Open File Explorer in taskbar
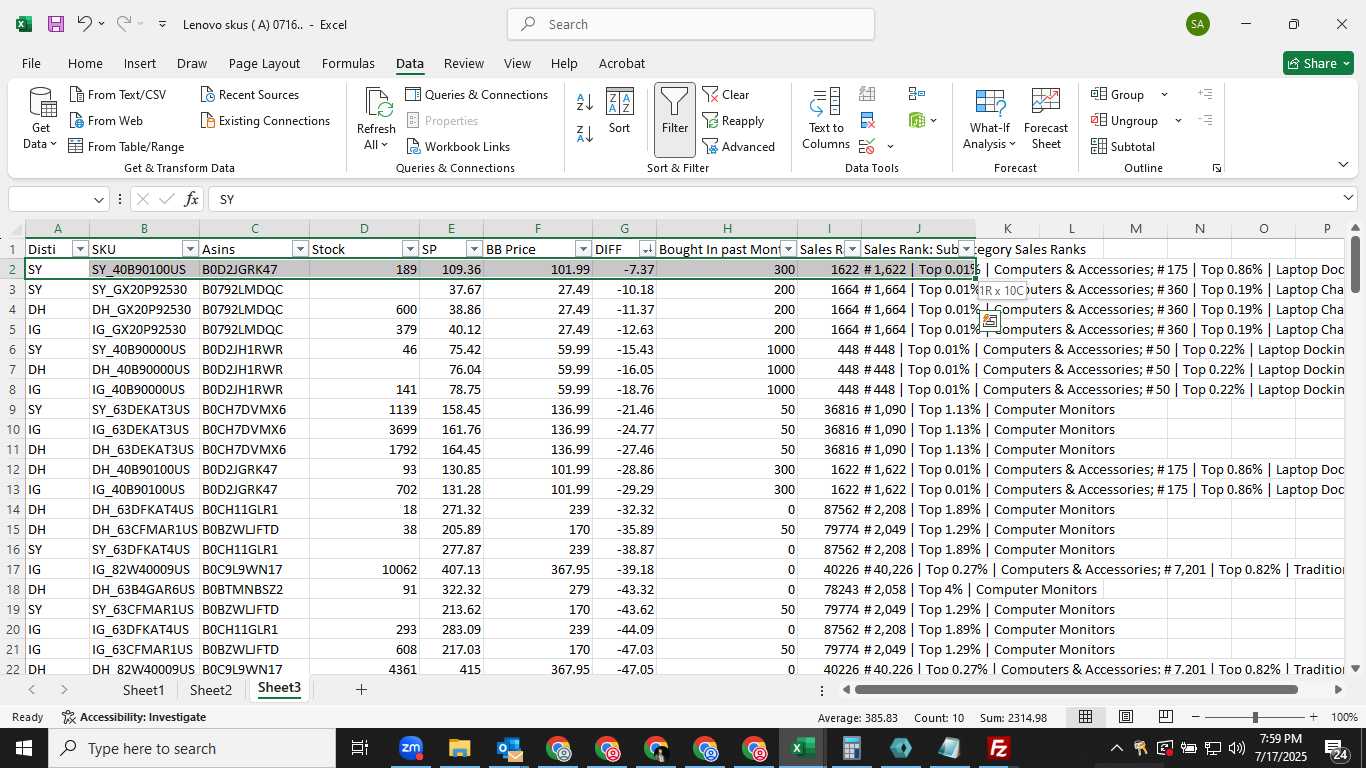1366x768 pixels. 459,748
